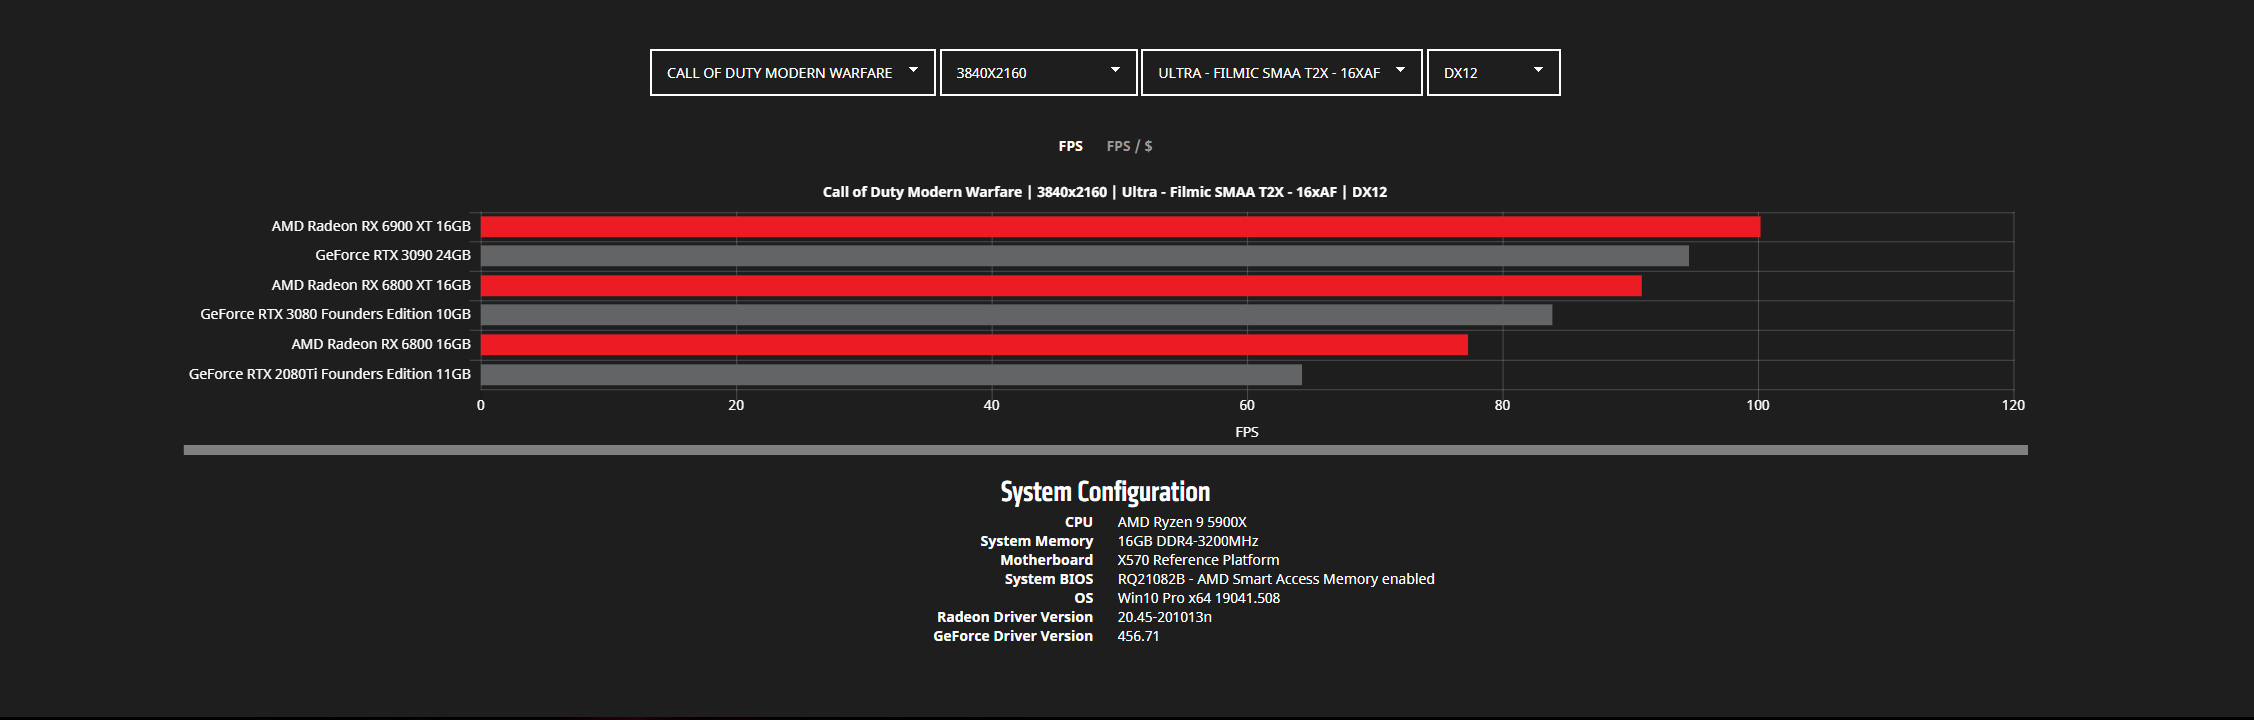Click the "20.45-201013n" Radeon driver version

pos(1164,617)
